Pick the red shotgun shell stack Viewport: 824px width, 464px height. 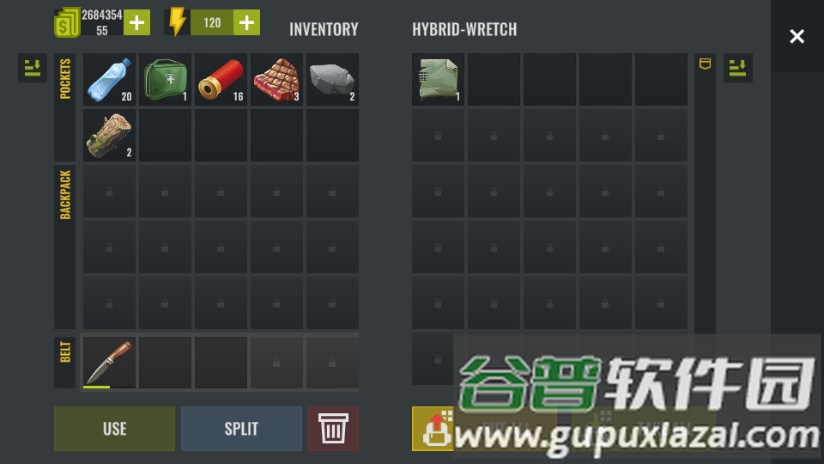coord(221,79)
